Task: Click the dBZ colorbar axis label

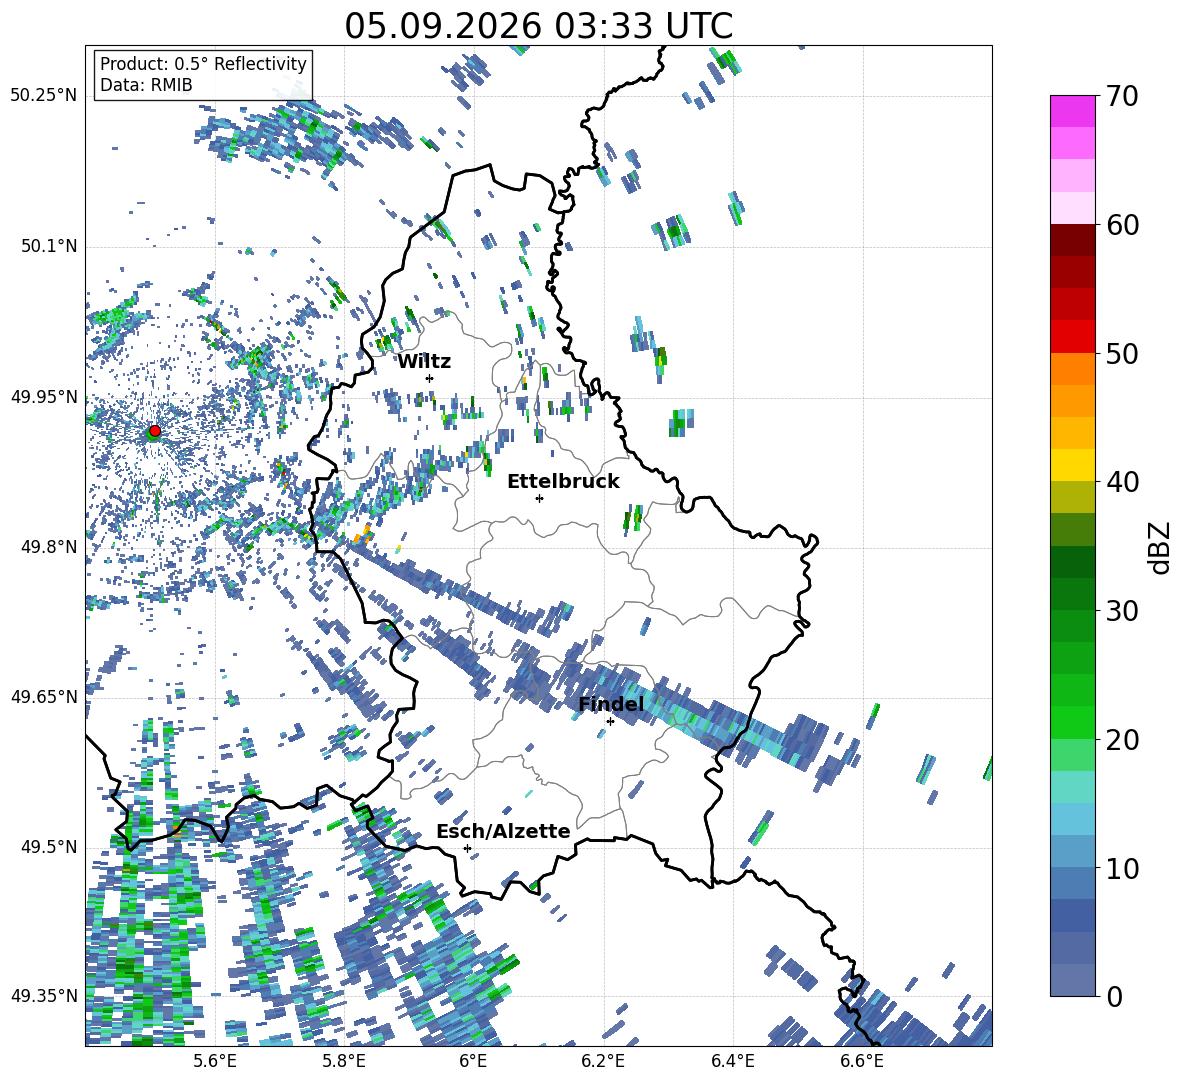Action: pyautogui.click(x=1161, y=547)
